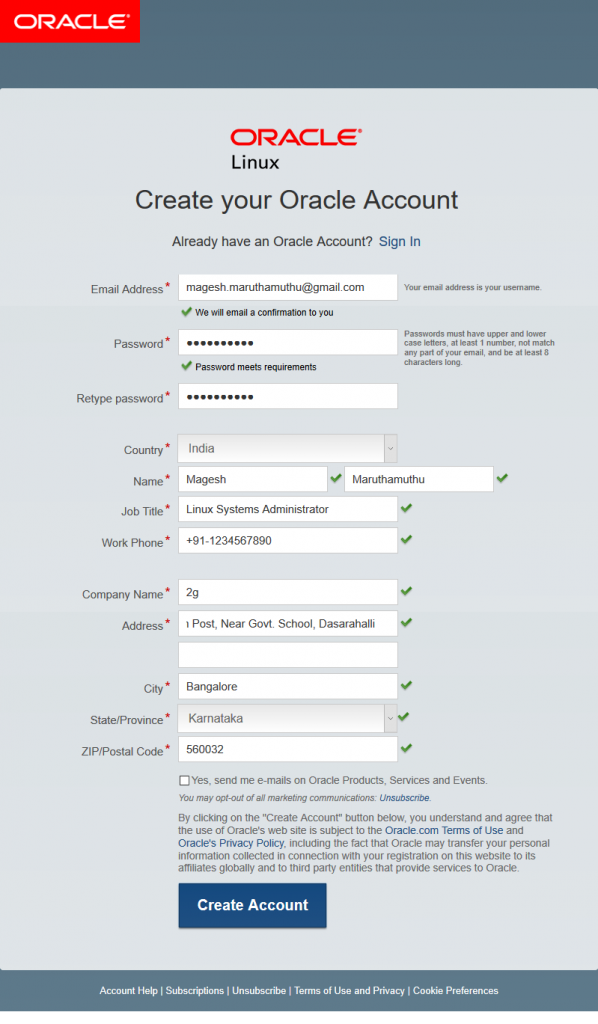Click the Oracle Linux logo above the form
Screen dimensions: 598x1024
tap(294, 143)
